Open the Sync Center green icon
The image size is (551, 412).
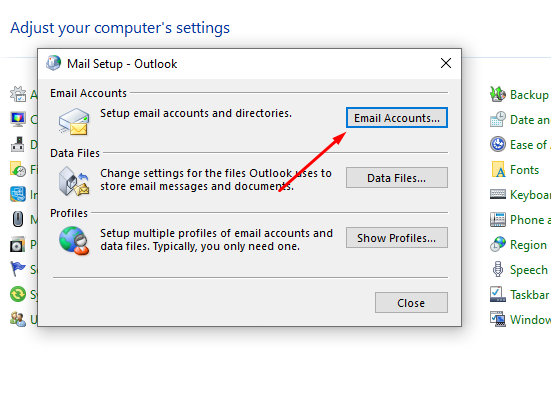pos(18,294)
